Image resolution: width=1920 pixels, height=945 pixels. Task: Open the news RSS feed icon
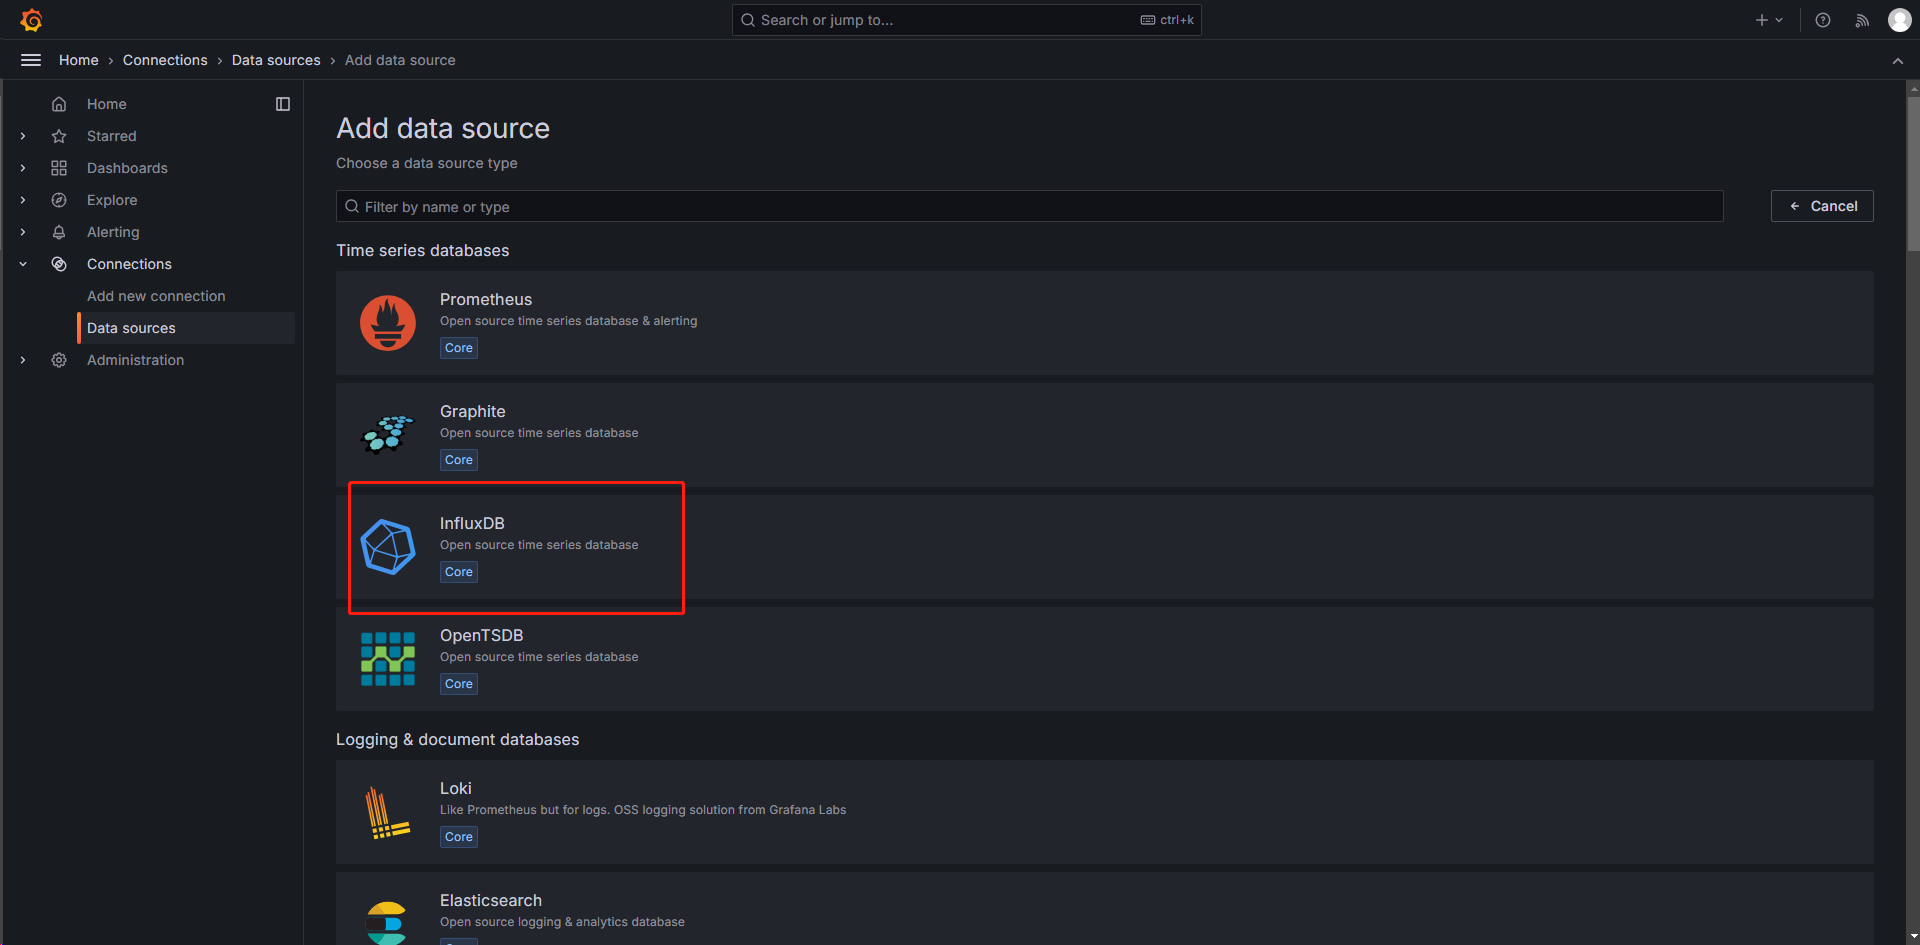tap(1862, 20)
